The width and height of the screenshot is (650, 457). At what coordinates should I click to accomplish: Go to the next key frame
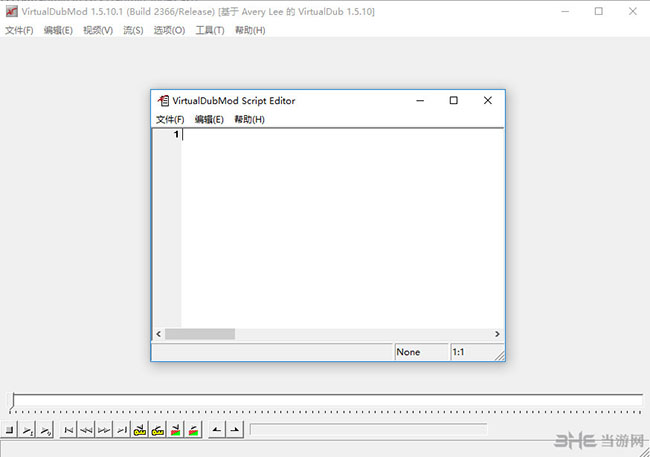pyautogui.click(x=158, y=430)
